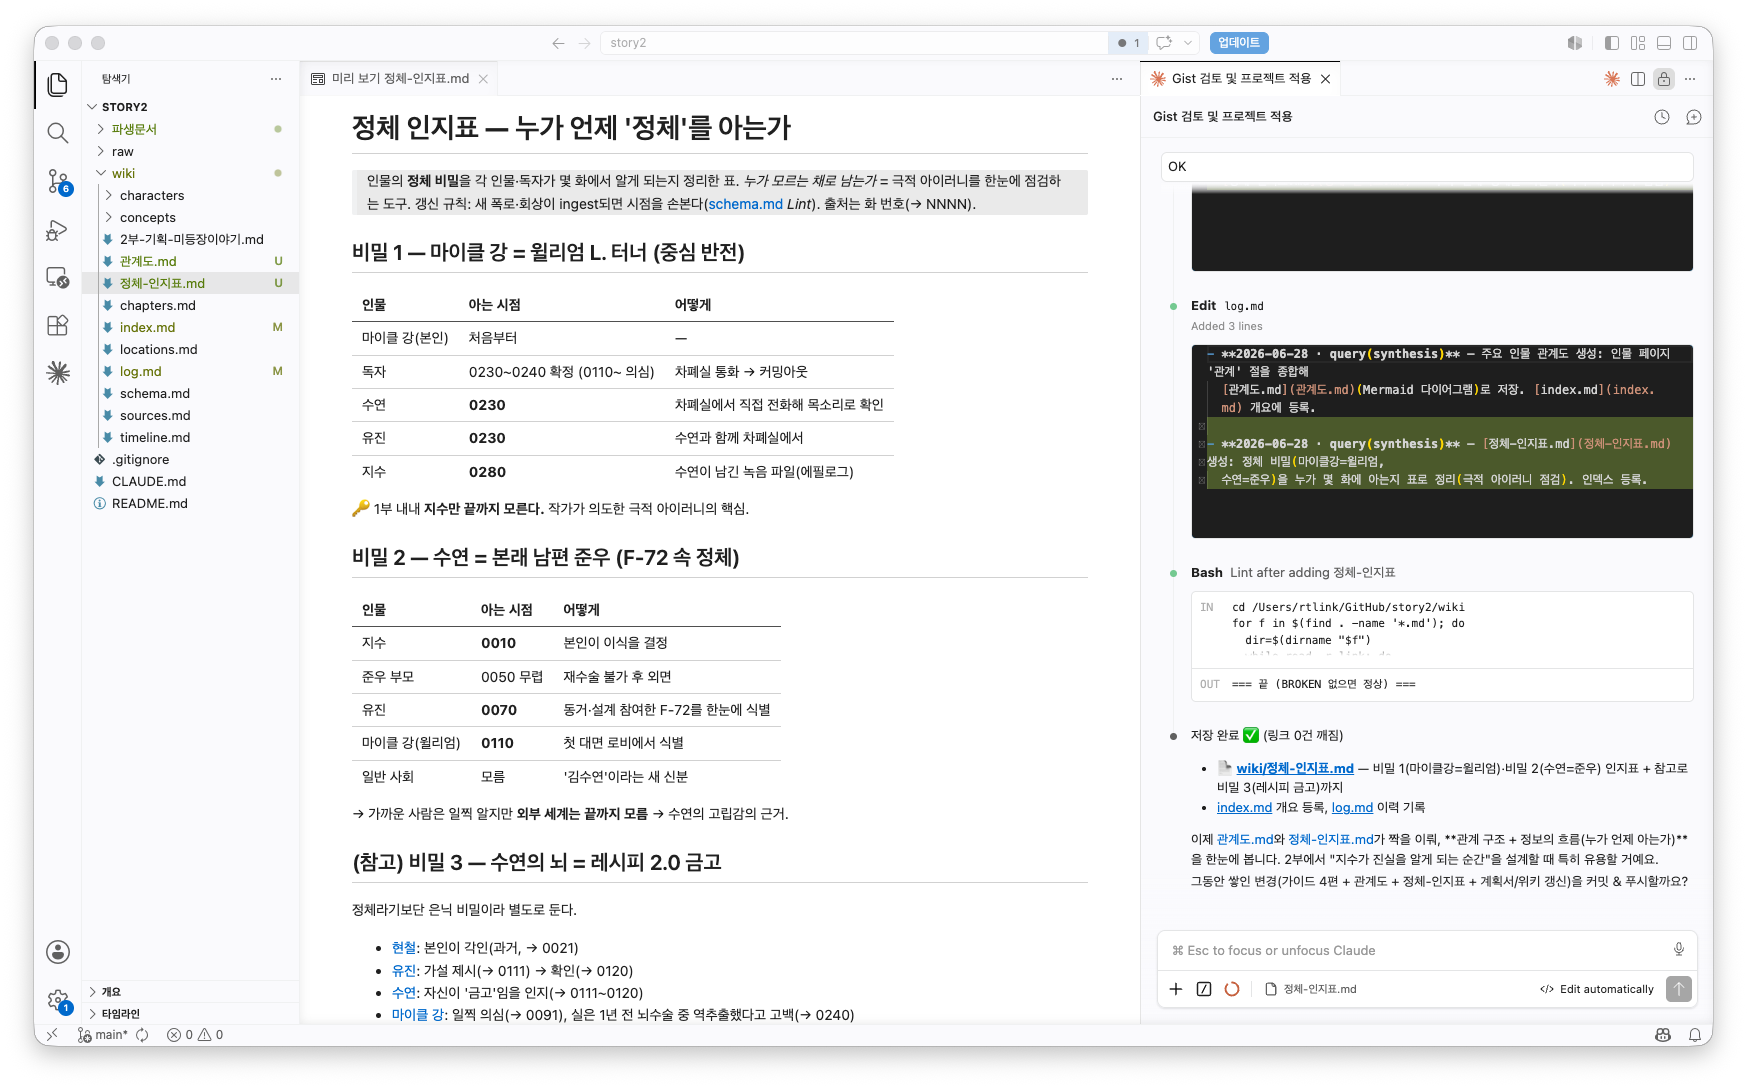Expand the 개요 outline section

pos(93,992)
